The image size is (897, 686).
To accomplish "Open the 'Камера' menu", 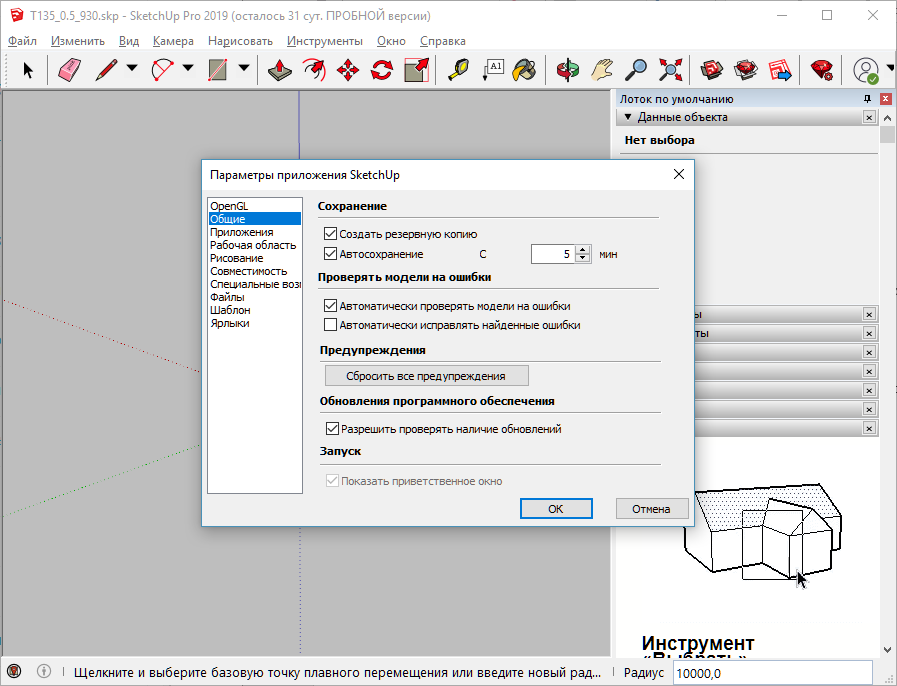I will pos(173,41).
